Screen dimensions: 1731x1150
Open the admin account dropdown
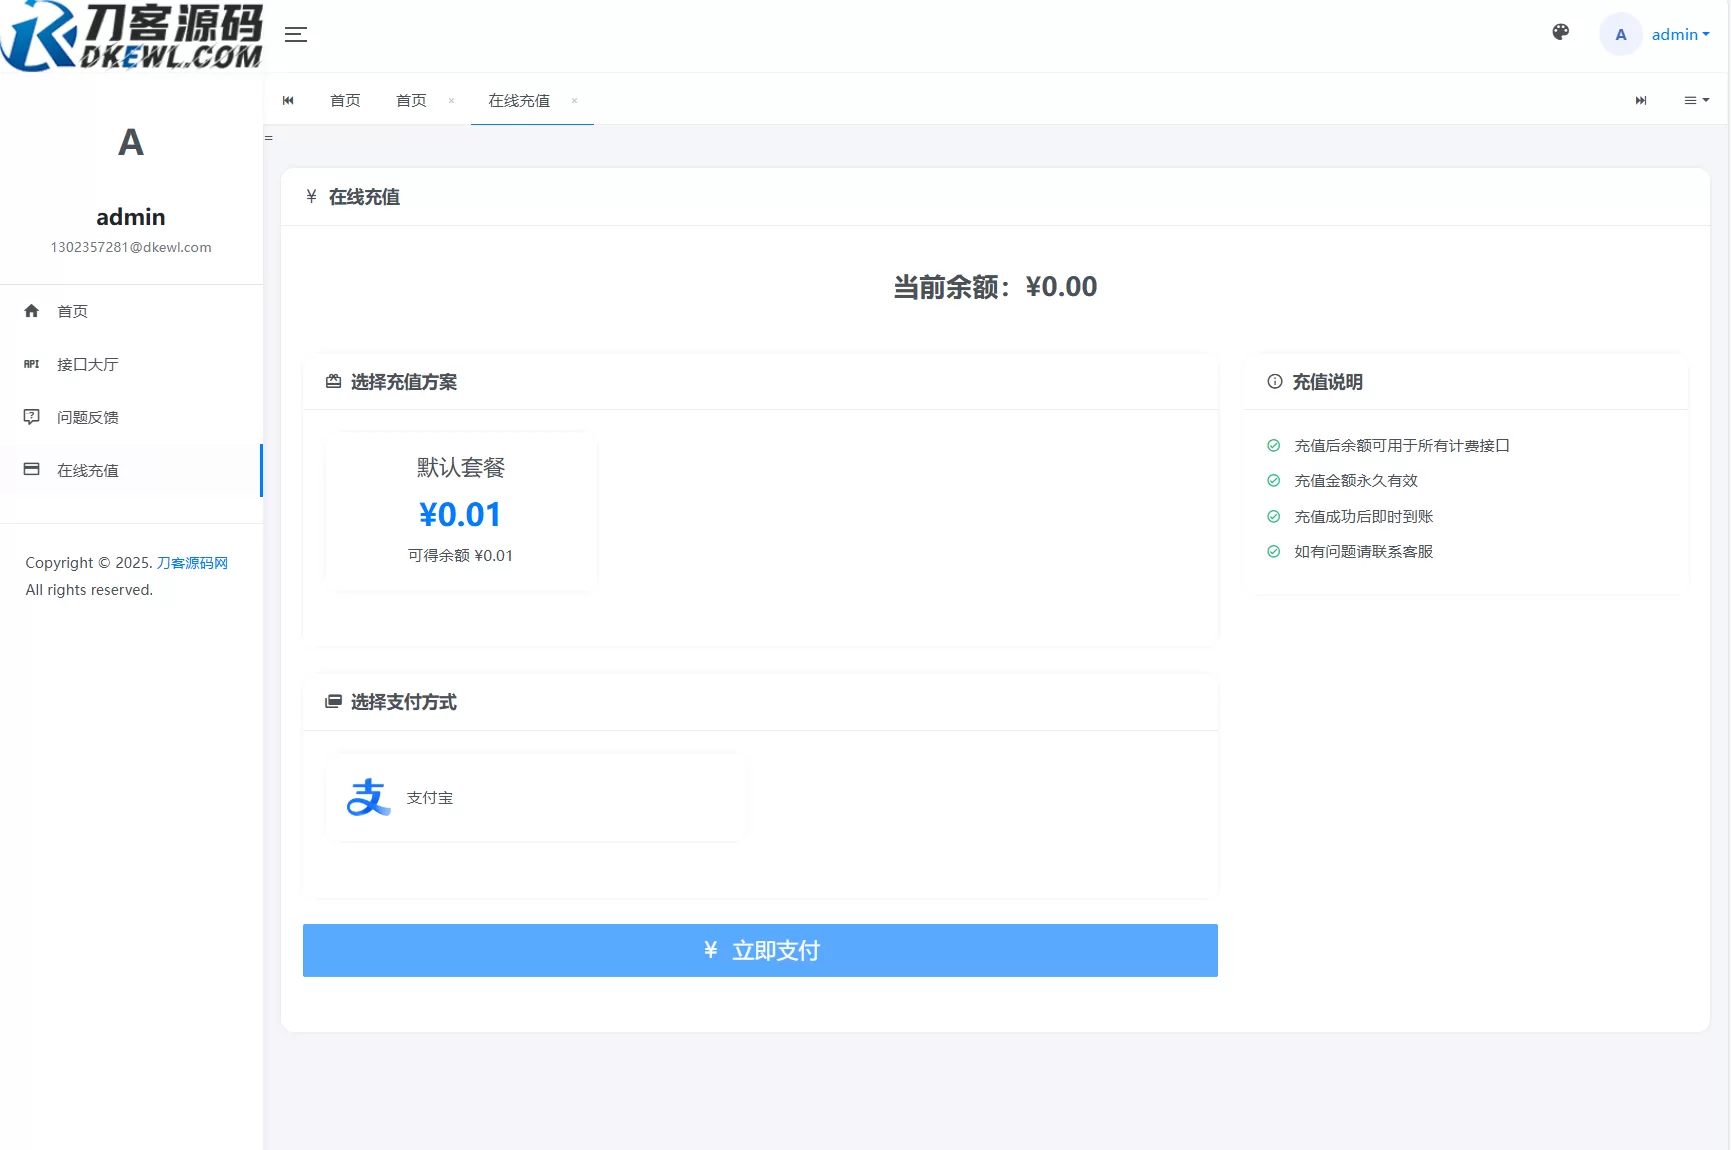1679,34
